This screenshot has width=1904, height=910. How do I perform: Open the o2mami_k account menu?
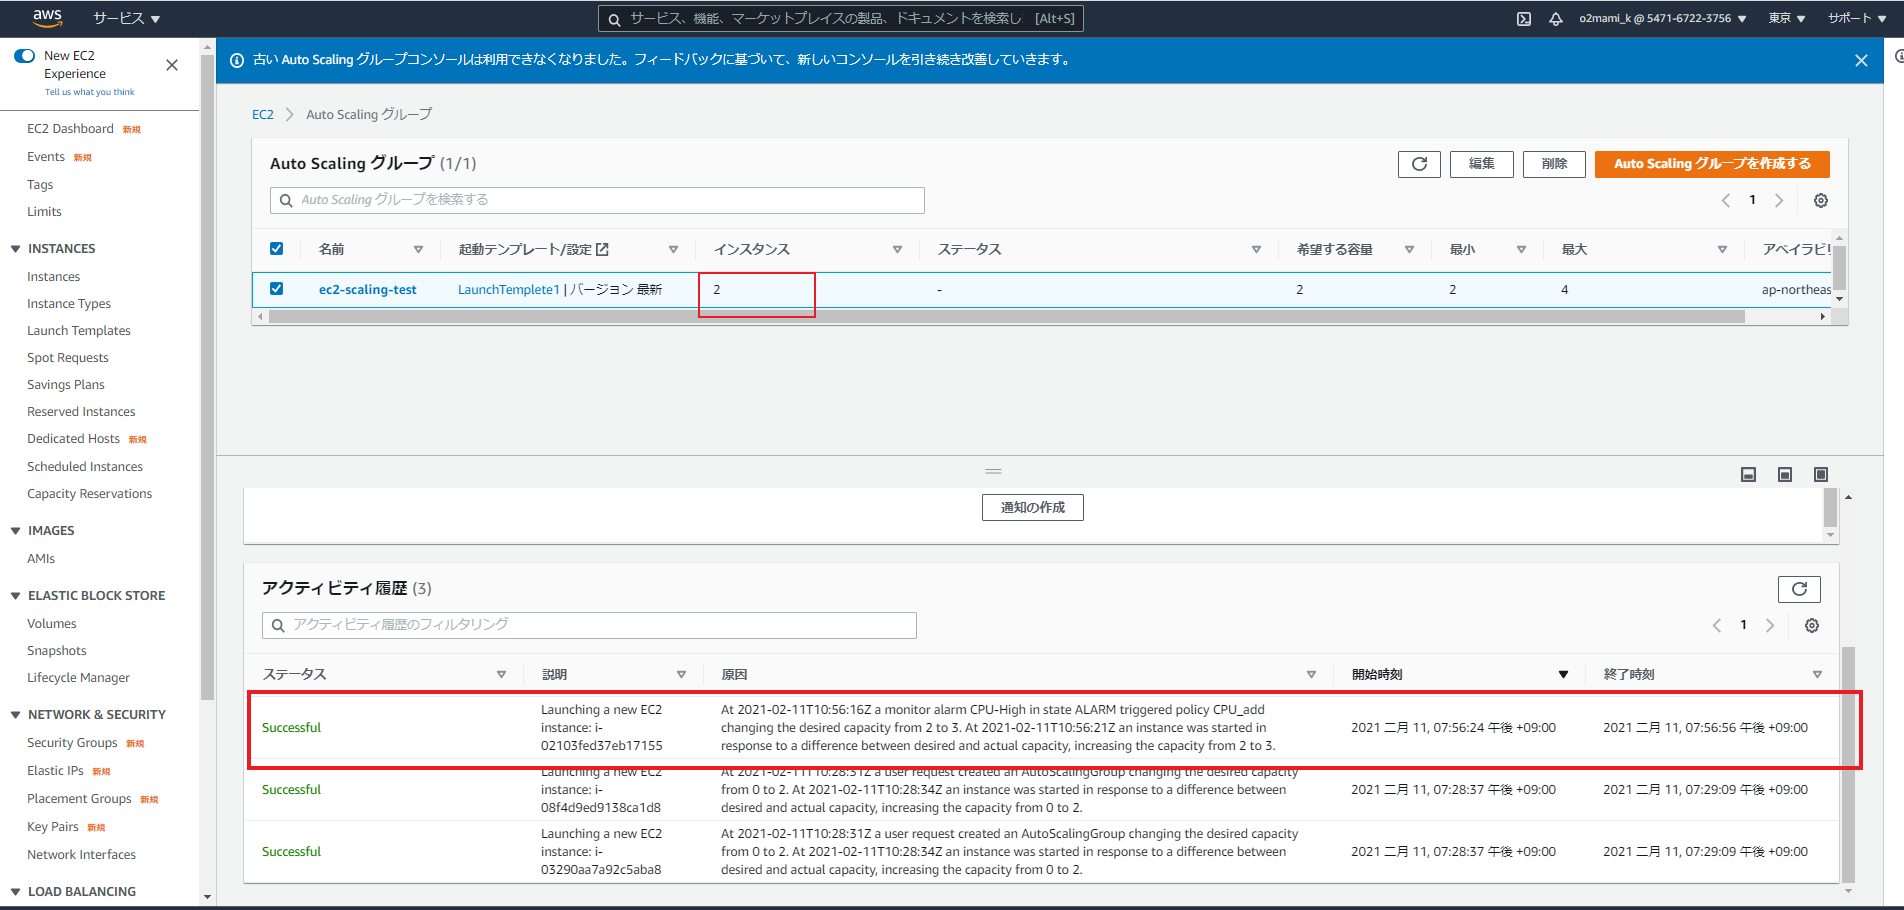click(x=1663, y=19)
